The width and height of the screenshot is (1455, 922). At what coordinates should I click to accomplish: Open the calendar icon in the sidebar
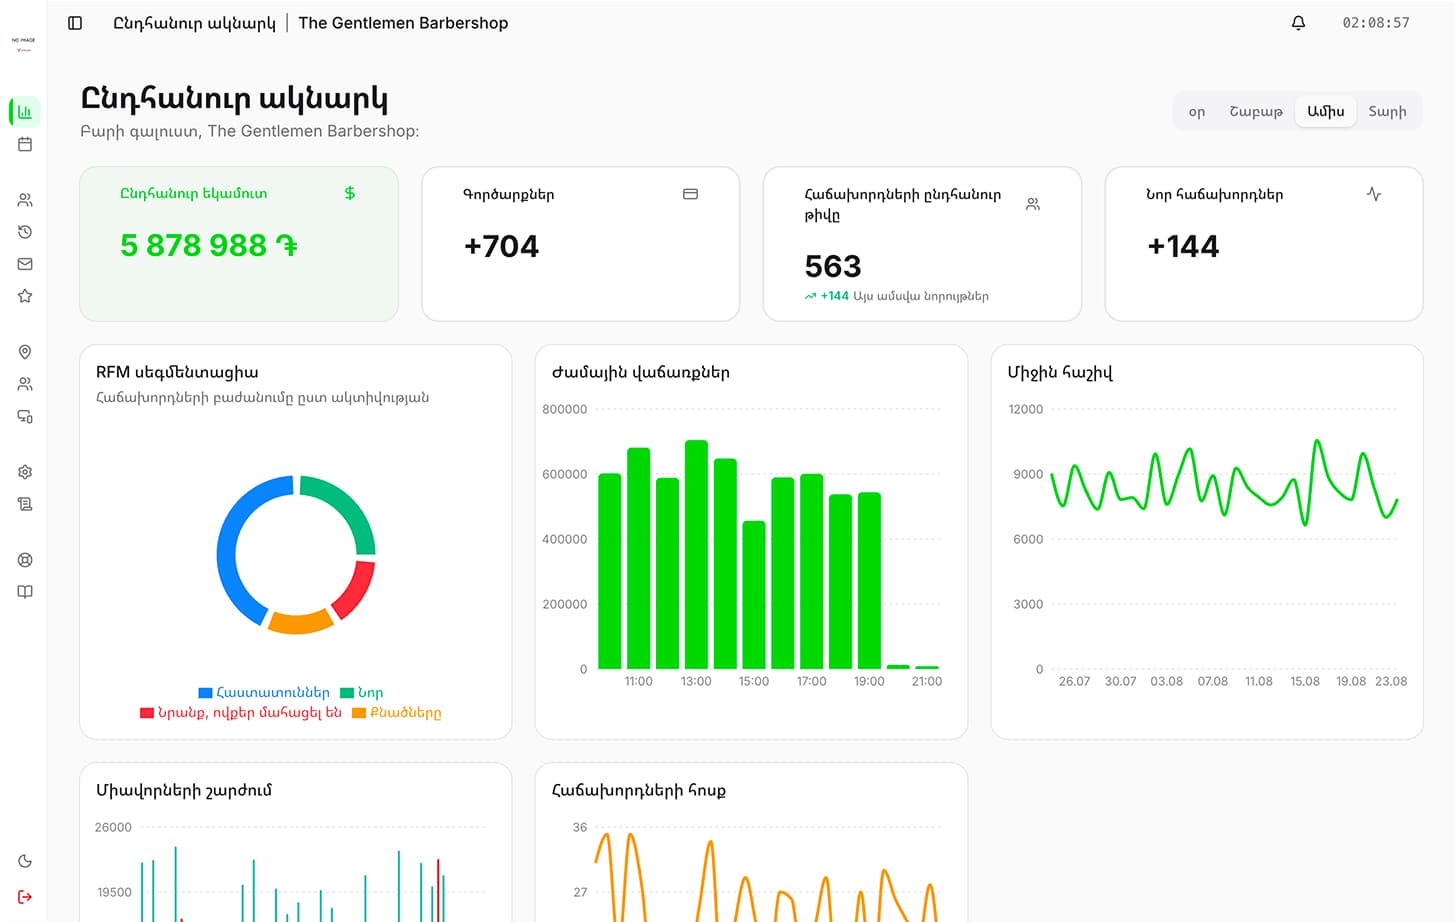point(25,144)
